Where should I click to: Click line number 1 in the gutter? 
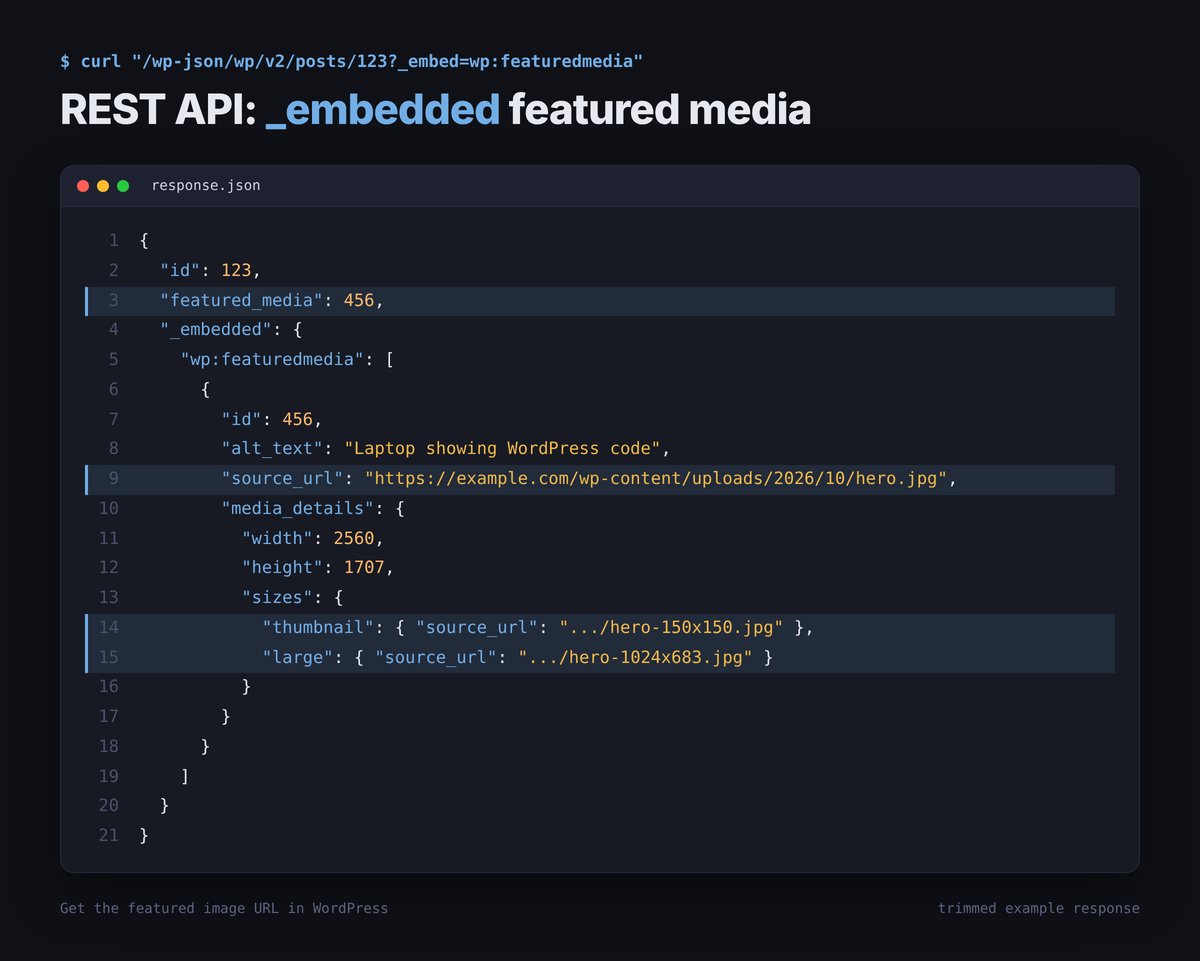click(x=114, y=241)
